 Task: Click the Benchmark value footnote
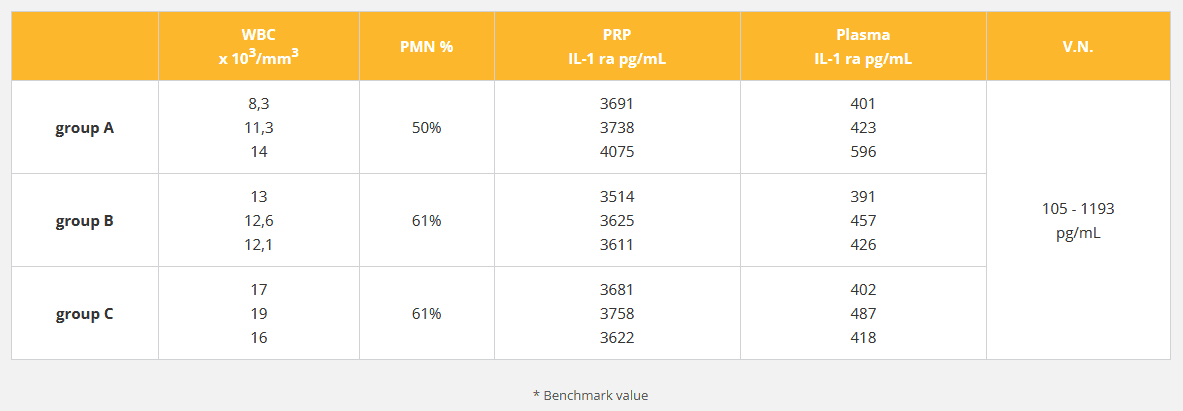[590, 395]
